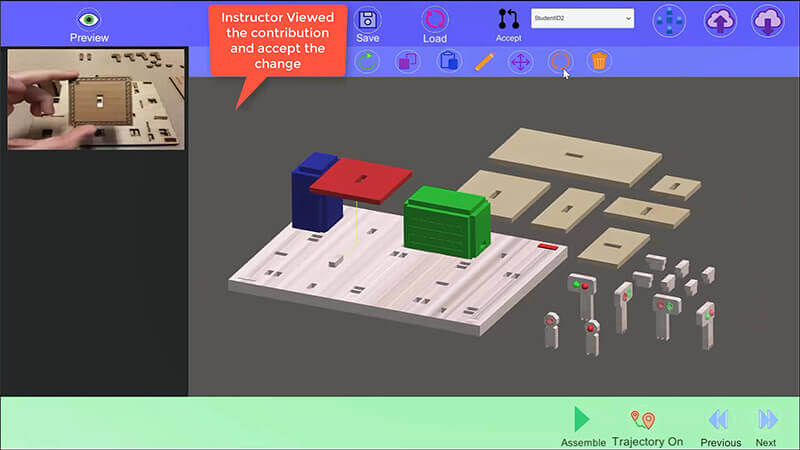Accept the student's contribution
Image resolution: width=800 pixels, height=450 pixels.
[509, 19]
